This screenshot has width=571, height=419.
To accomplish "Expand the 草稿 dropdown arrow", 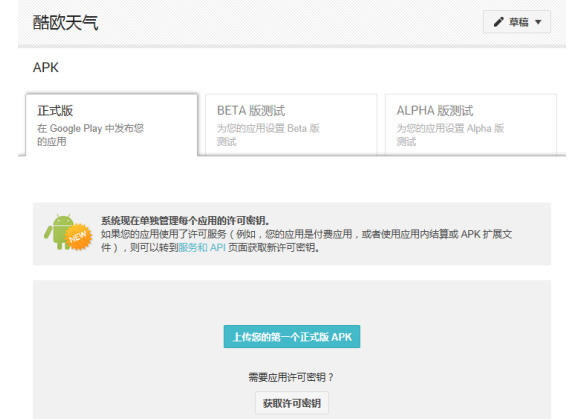I will point(538,22).
